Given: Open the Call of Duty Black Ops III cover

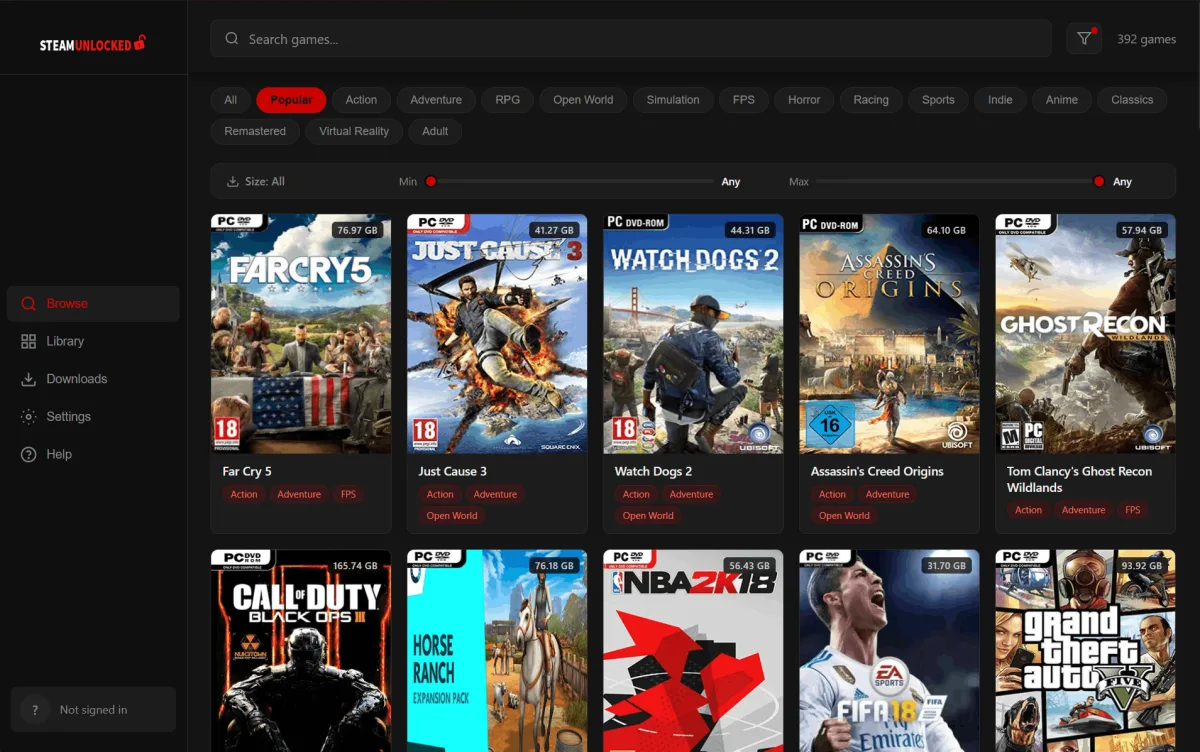Looking at the screenshot, I should coord(301,651).
